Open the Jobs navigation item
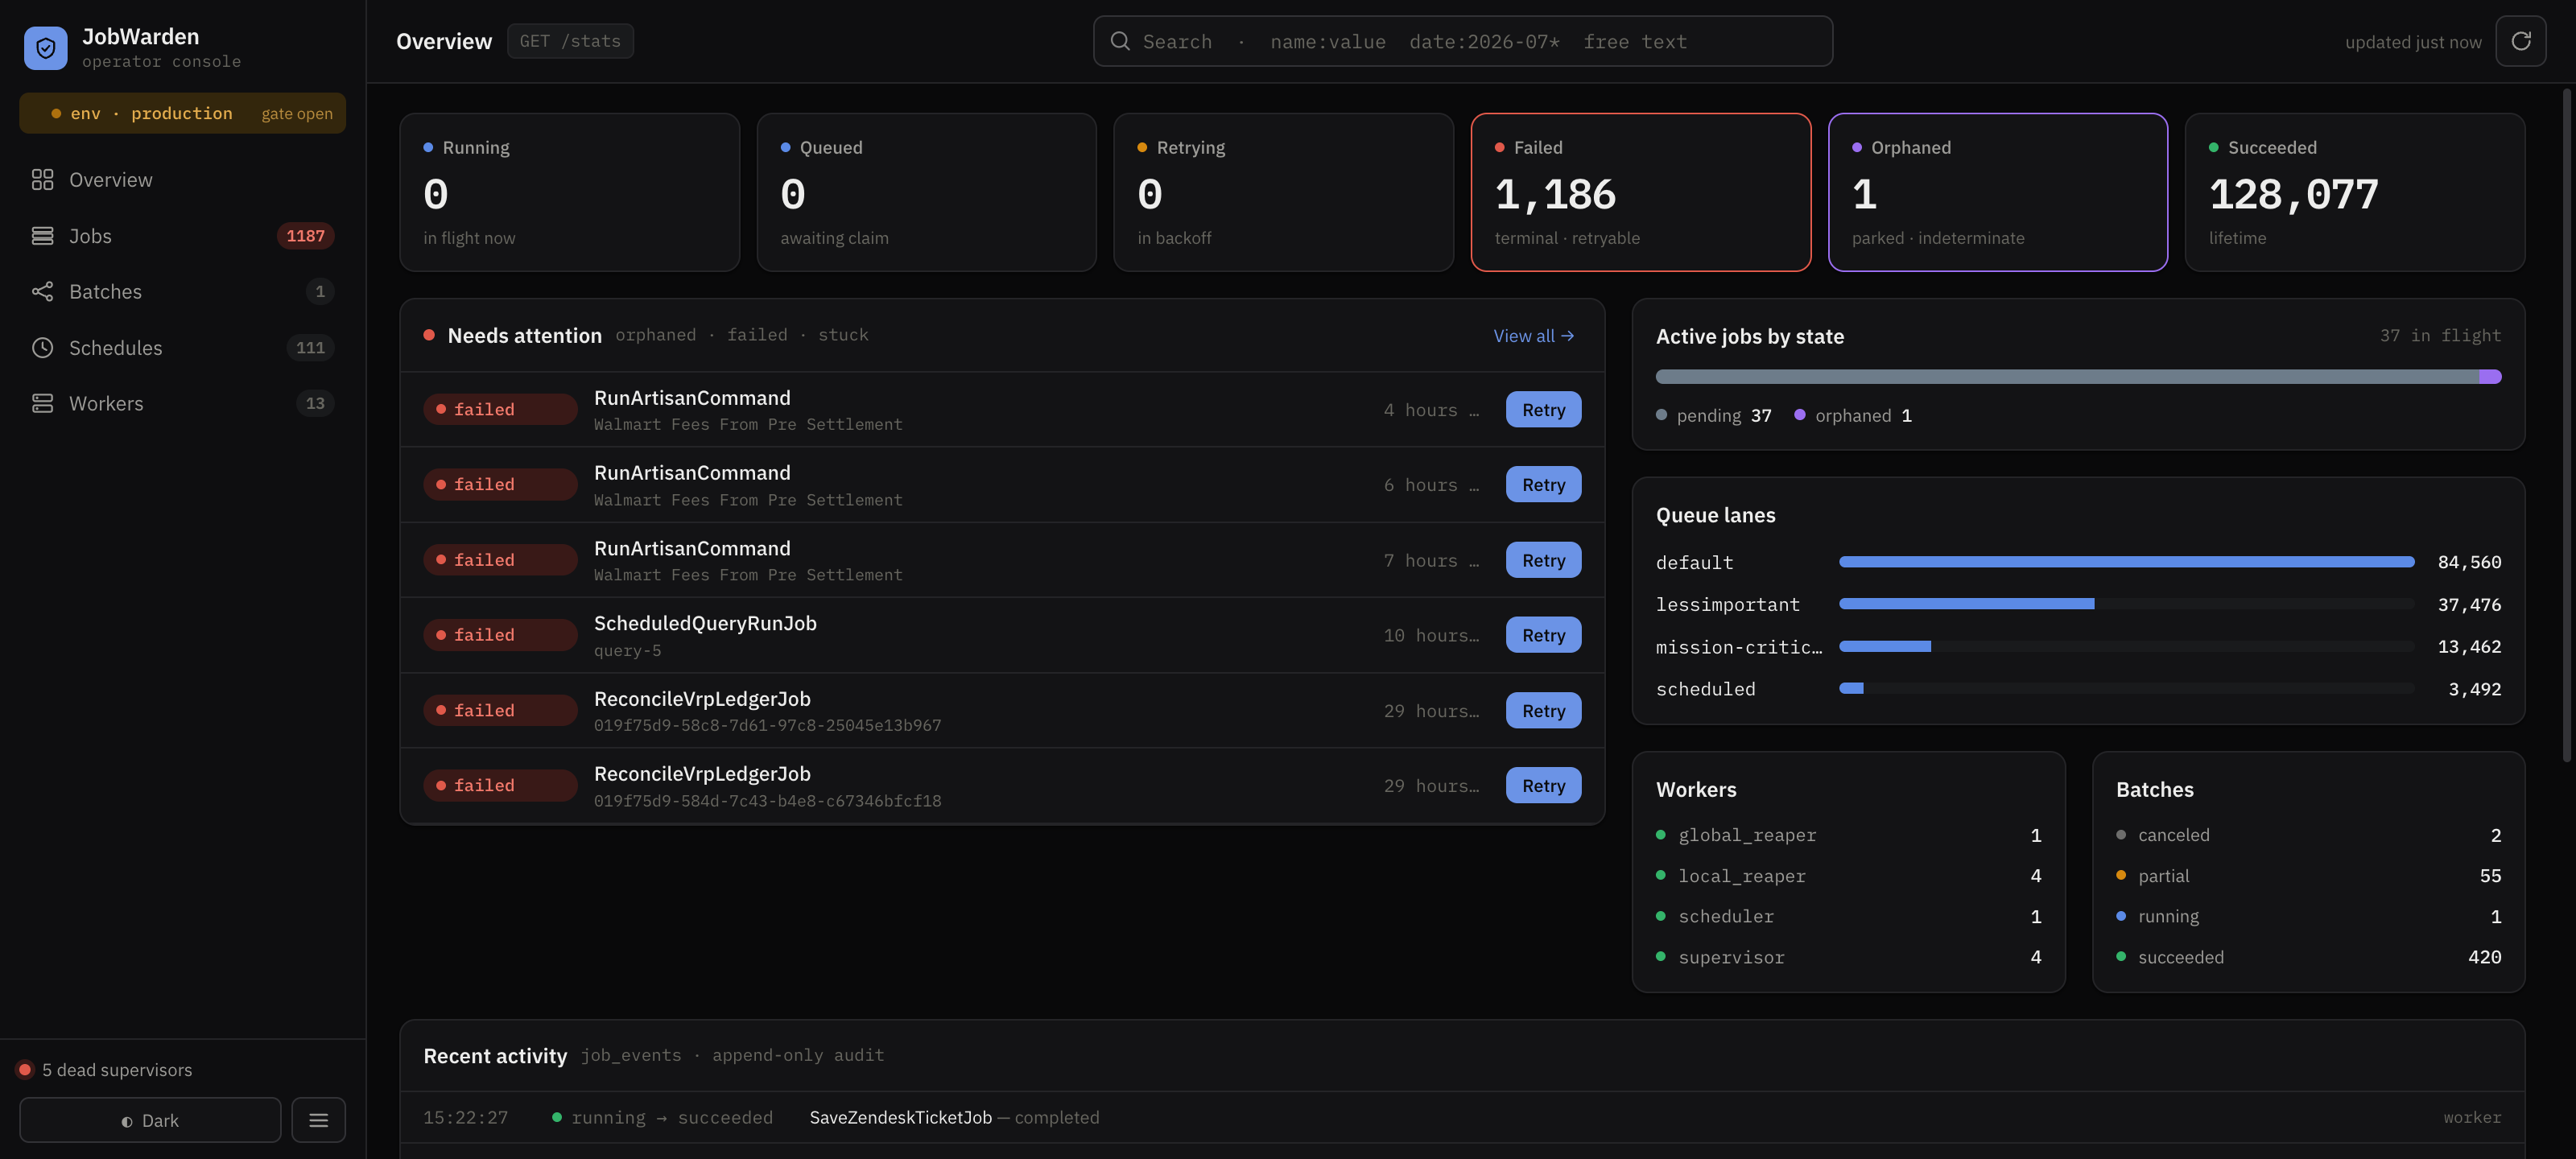2576x1159 pixels. [182, 236]
